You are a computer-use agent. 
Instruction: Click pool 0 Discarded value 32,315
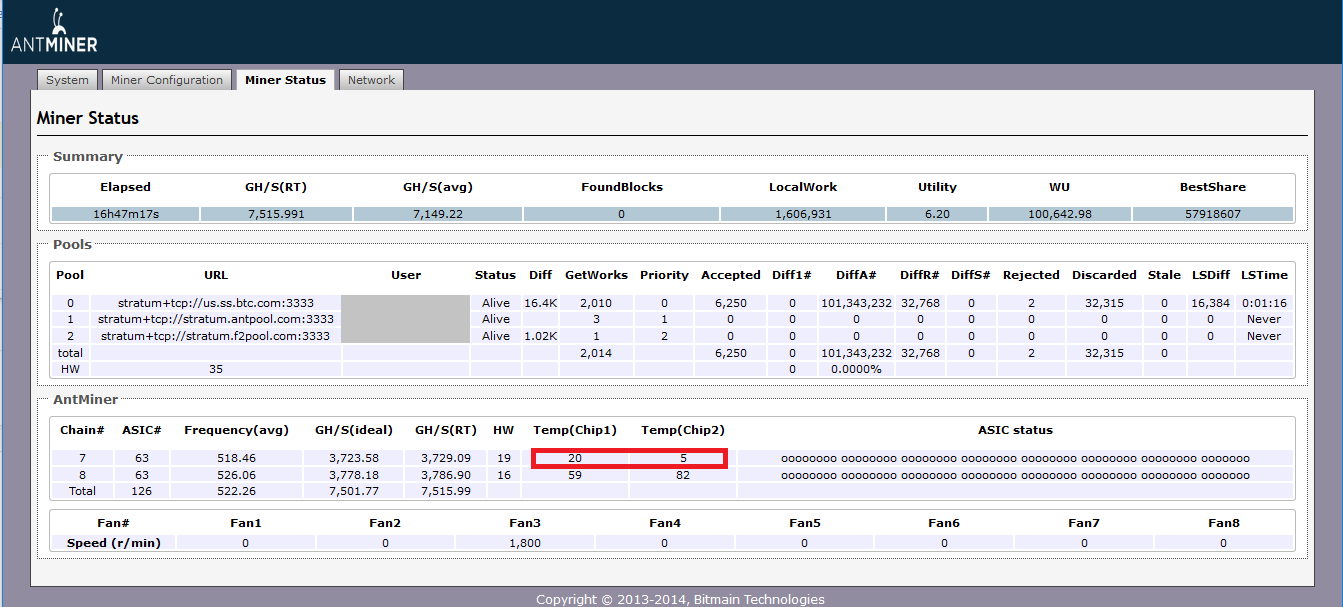1104,302
